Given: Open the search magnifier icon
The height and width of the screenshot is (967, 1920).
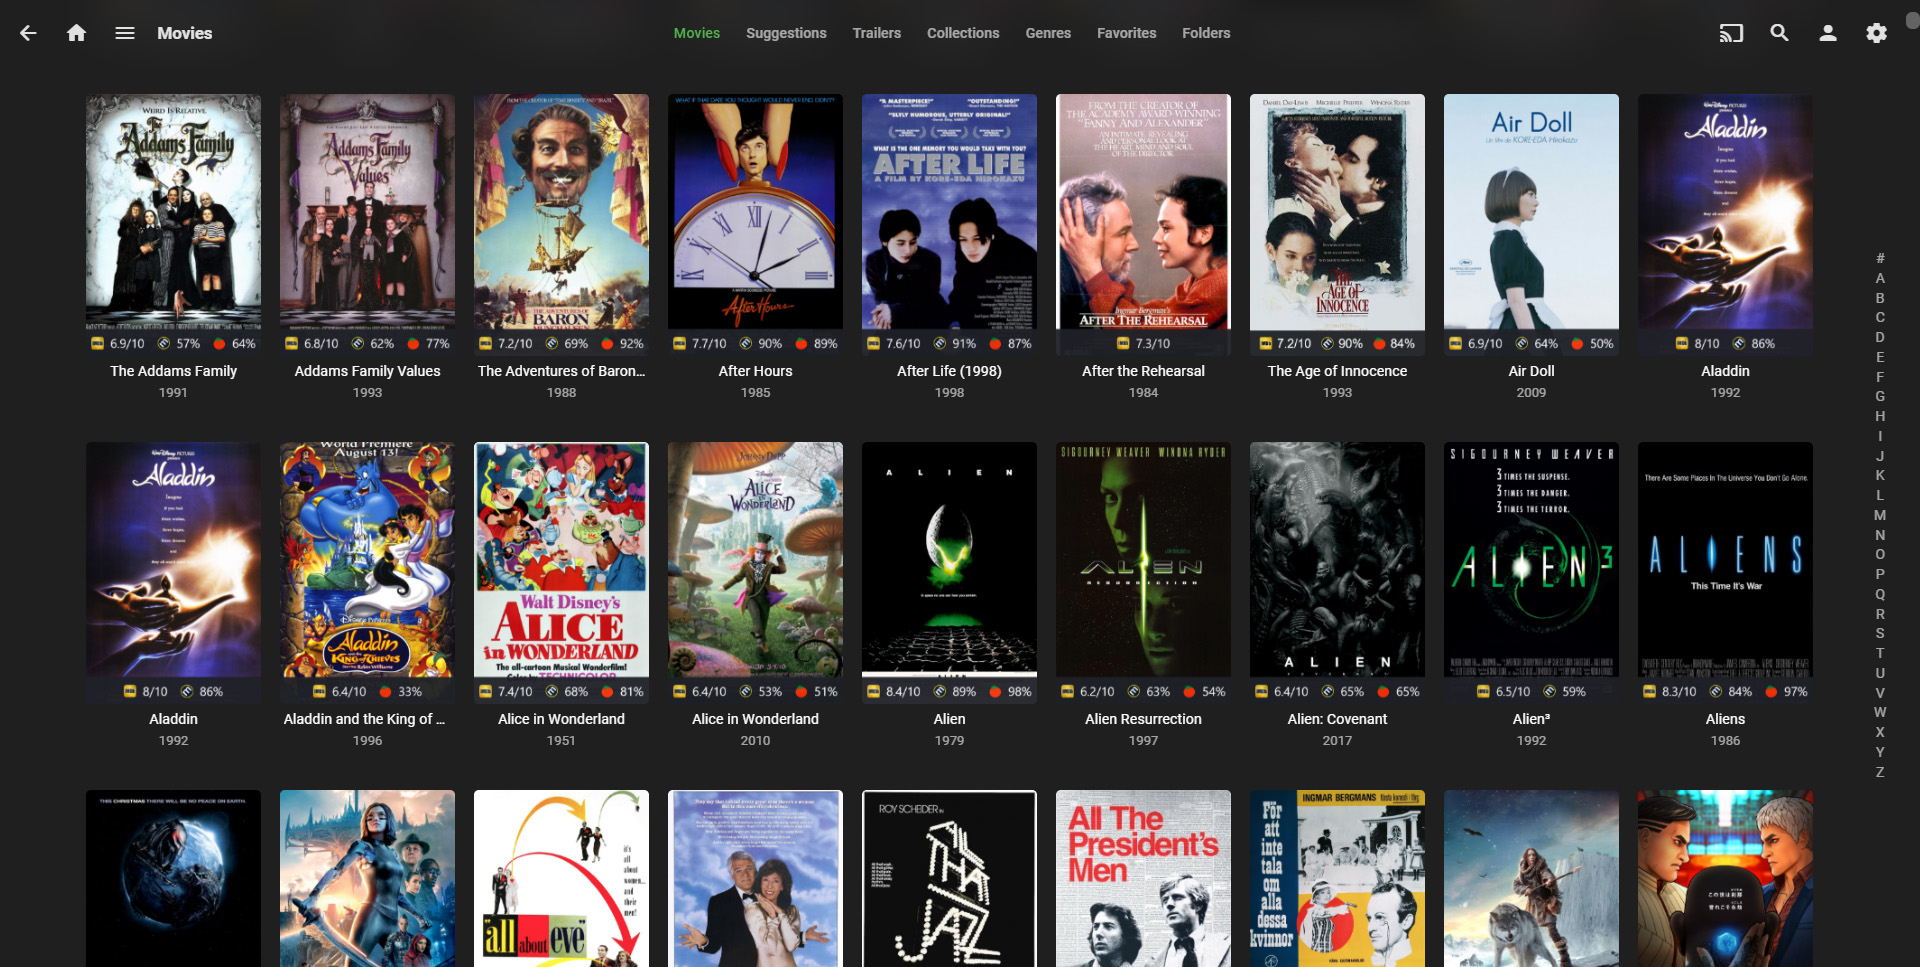Looking at the screenshot, I should tap(1779, 33).
